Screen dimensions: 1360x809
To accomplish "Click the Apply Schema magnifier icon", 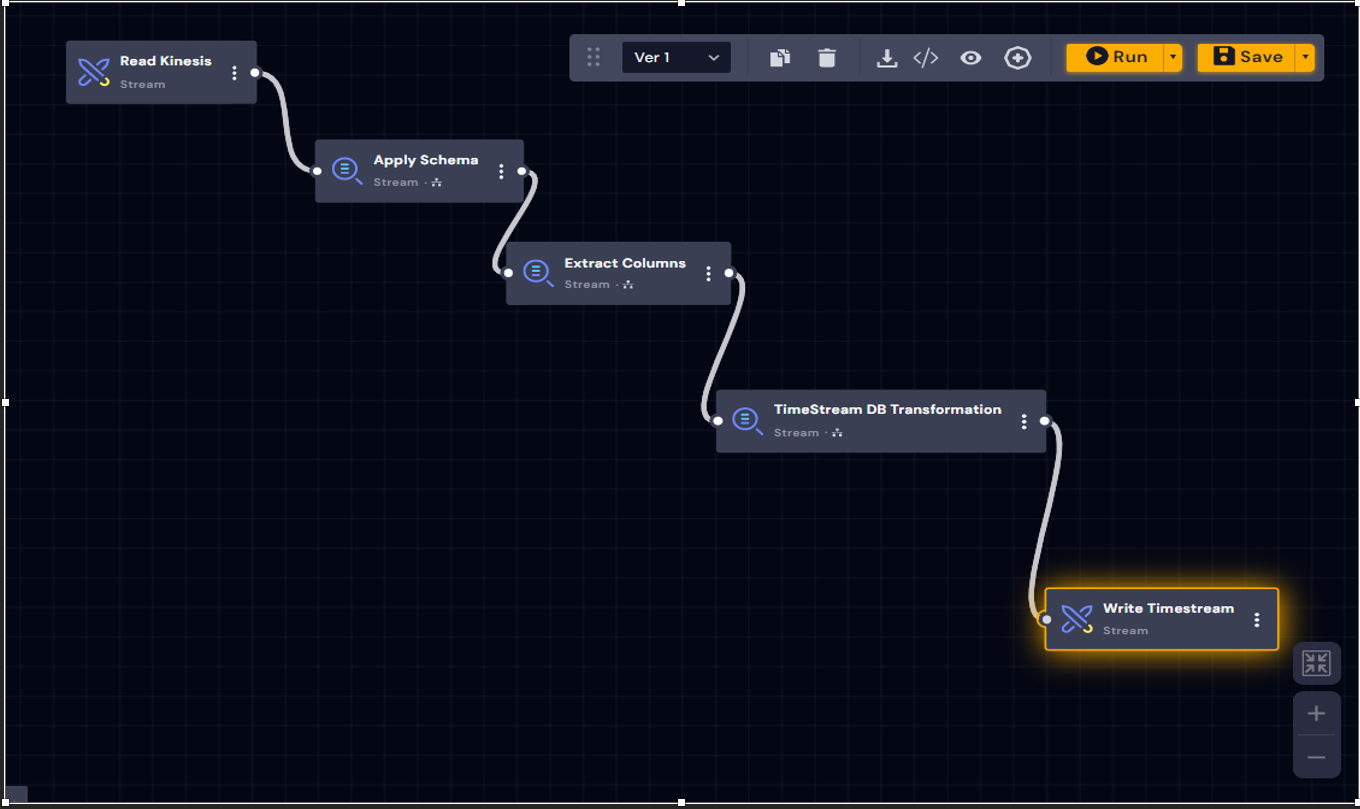I will (x=347, y=171).
